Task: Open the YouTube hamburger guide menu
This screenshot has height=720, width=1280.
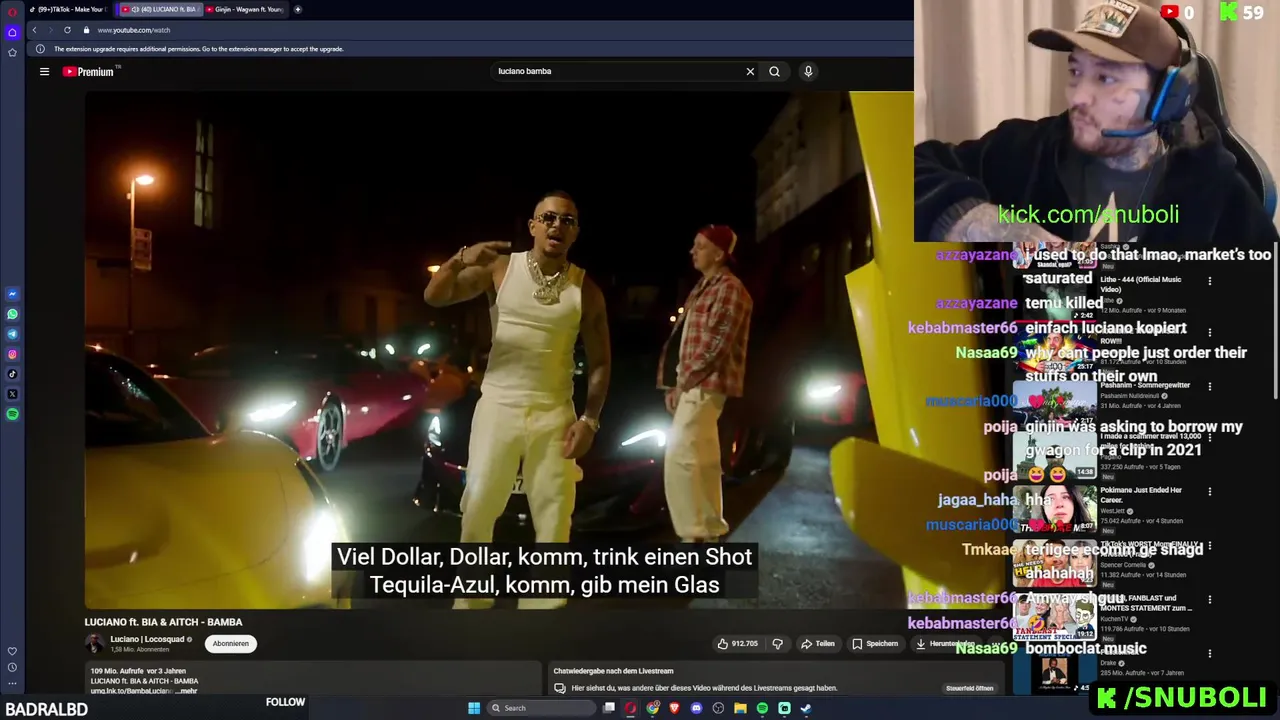Action: (x=44, y=71)
